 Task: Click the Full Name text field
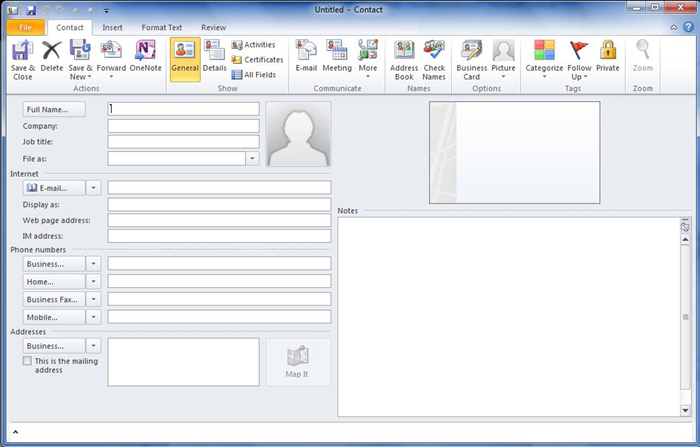point(183,109)
